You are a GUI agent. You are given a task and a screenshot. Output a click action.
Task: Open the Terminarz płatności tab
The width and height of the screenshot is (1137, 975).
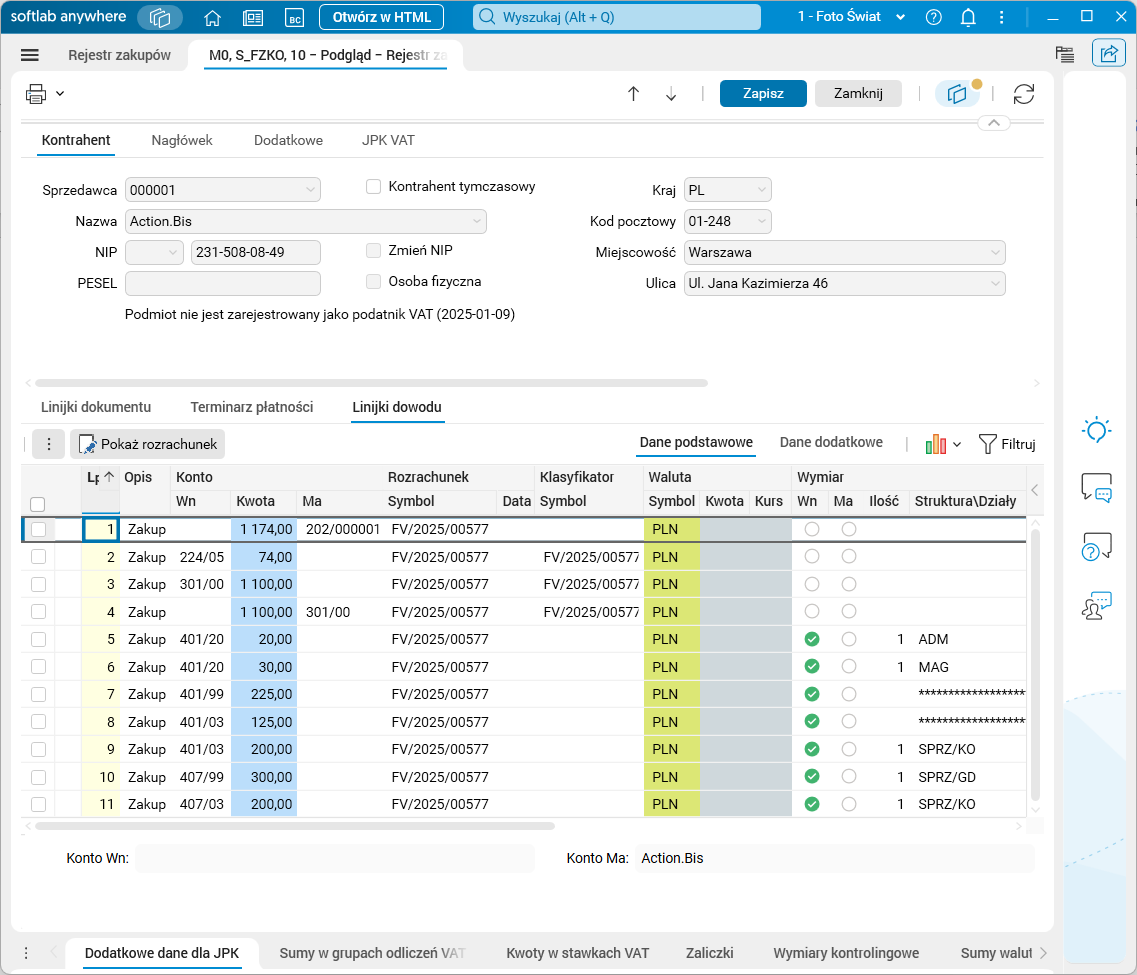(x=251, y=407)
